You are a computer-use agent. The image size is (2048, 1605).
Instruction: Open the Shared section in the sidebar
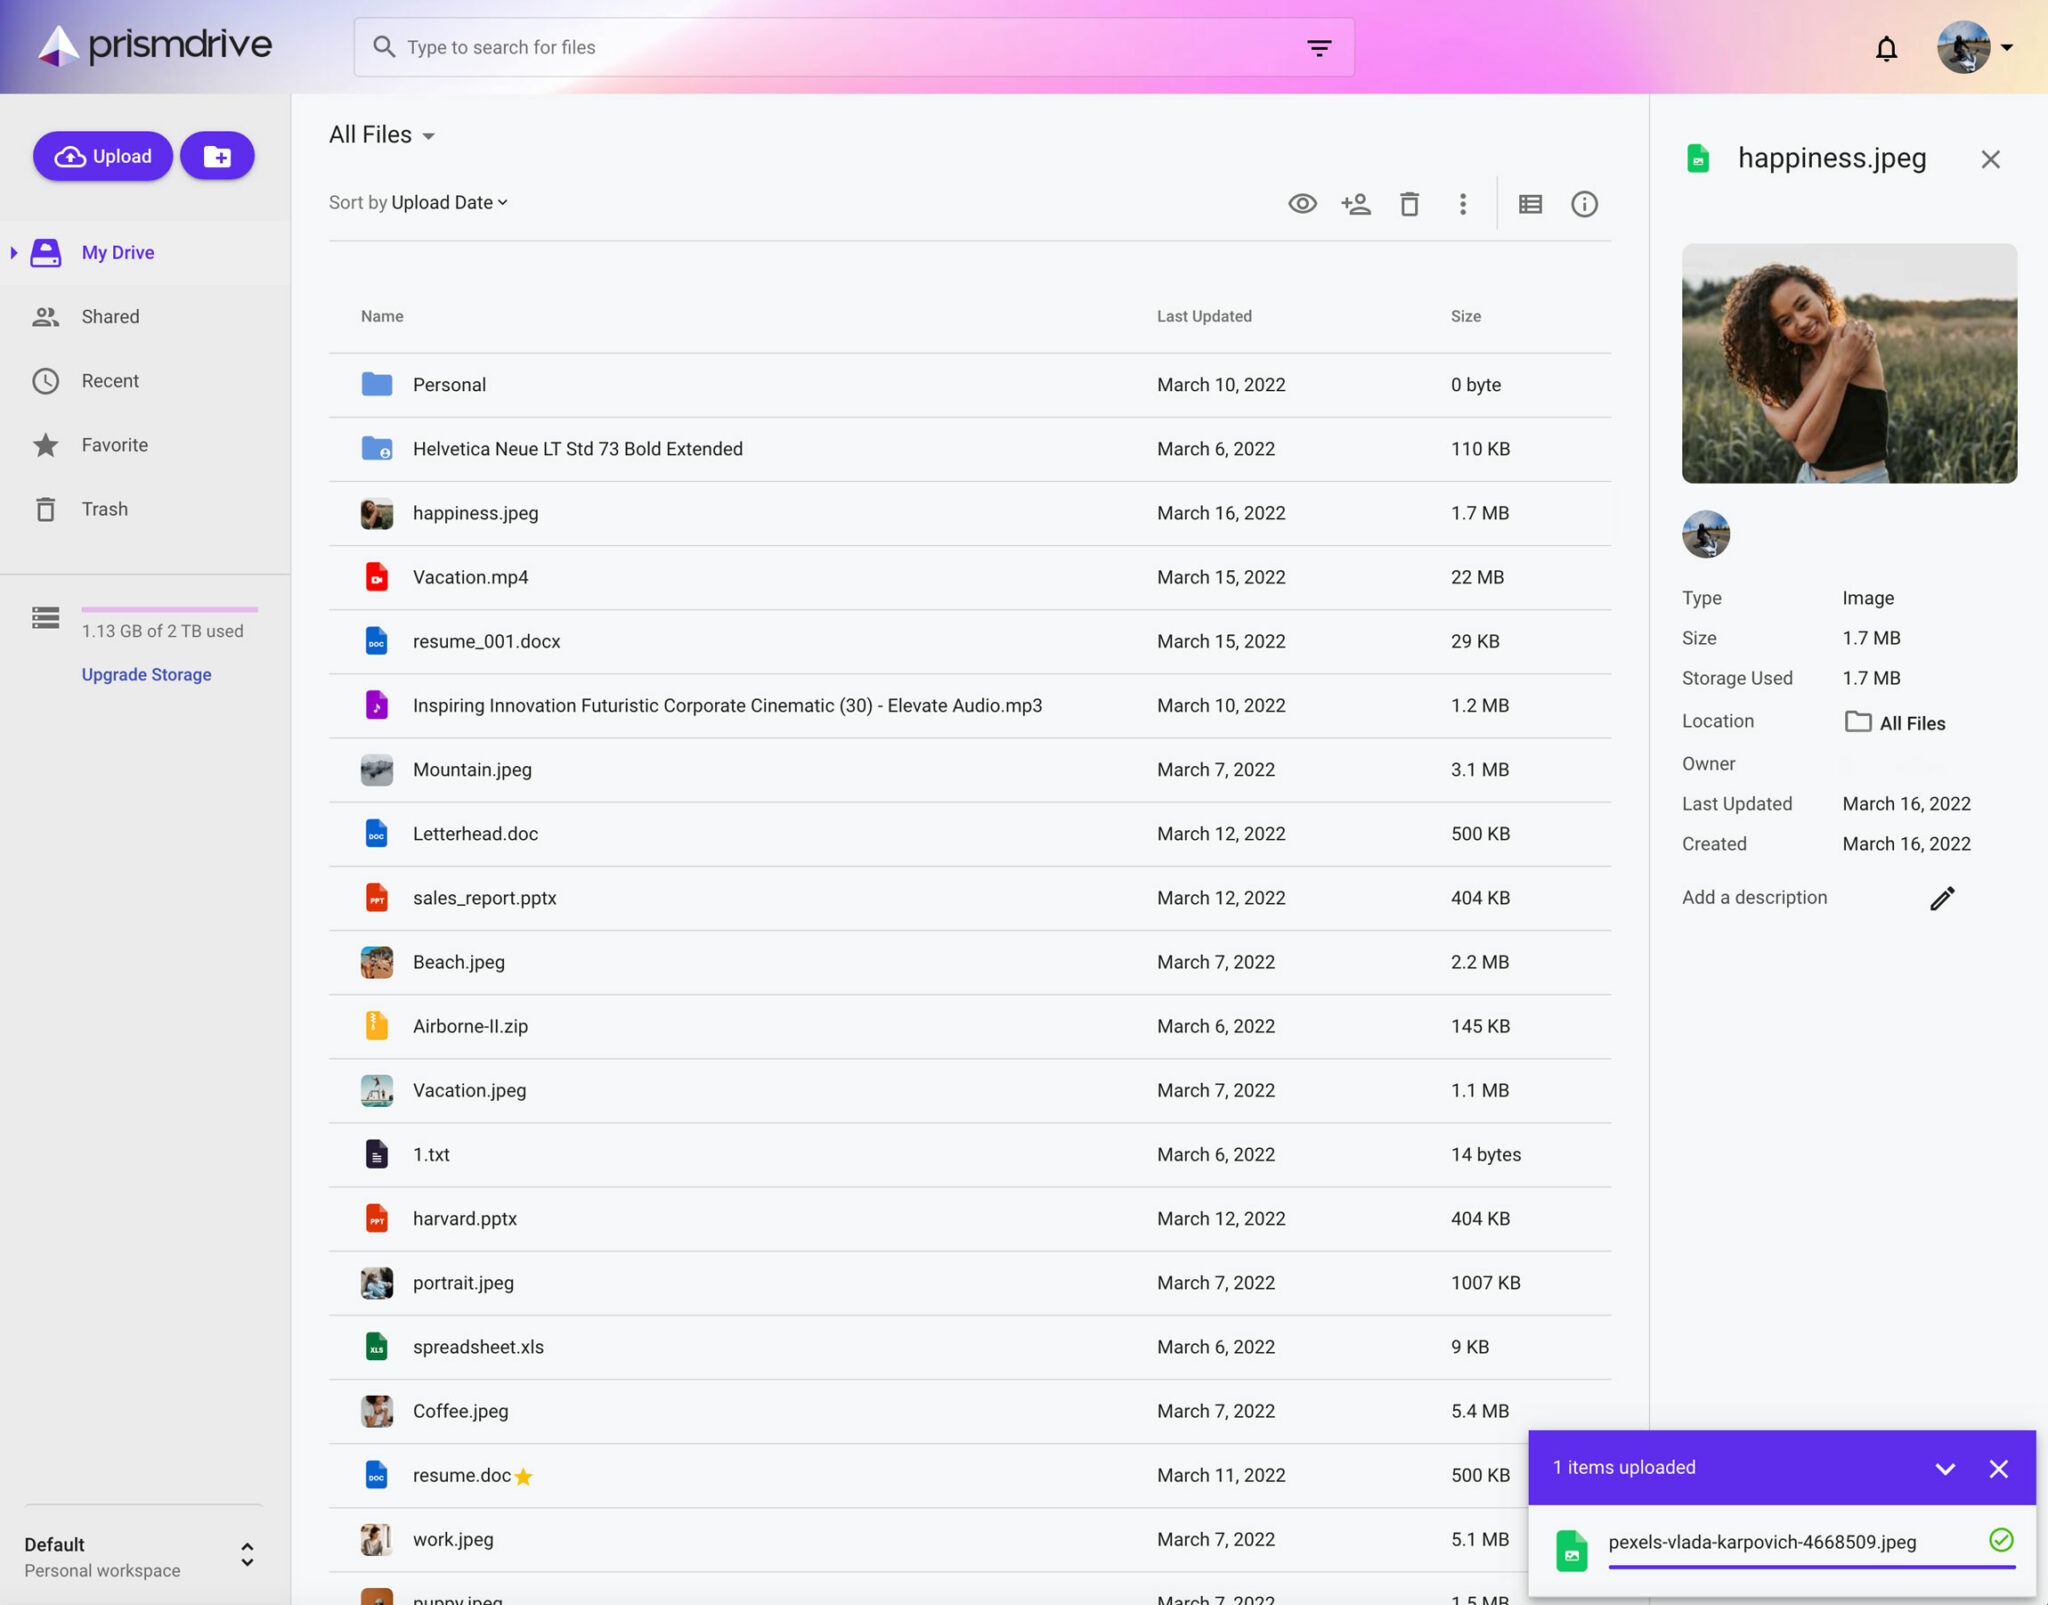[110, 316]
